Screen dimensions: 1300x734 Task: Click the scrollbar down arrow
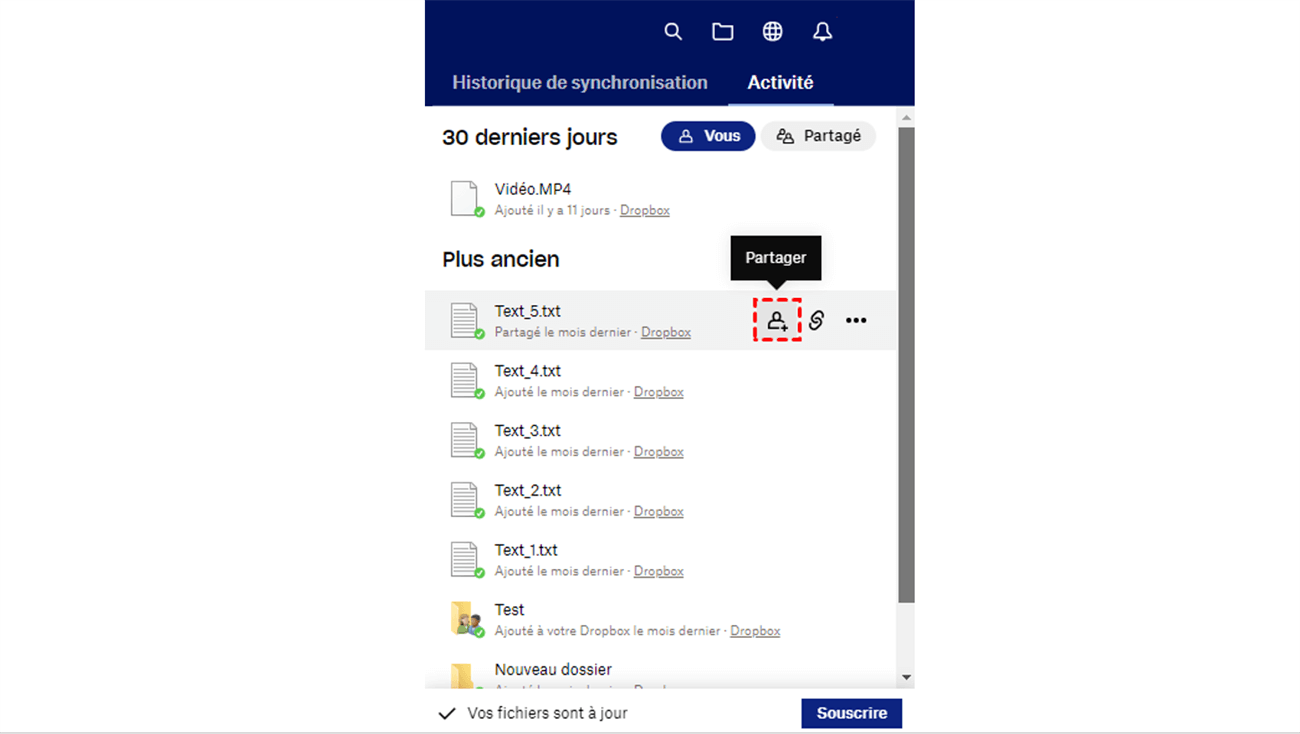(906, 677)
